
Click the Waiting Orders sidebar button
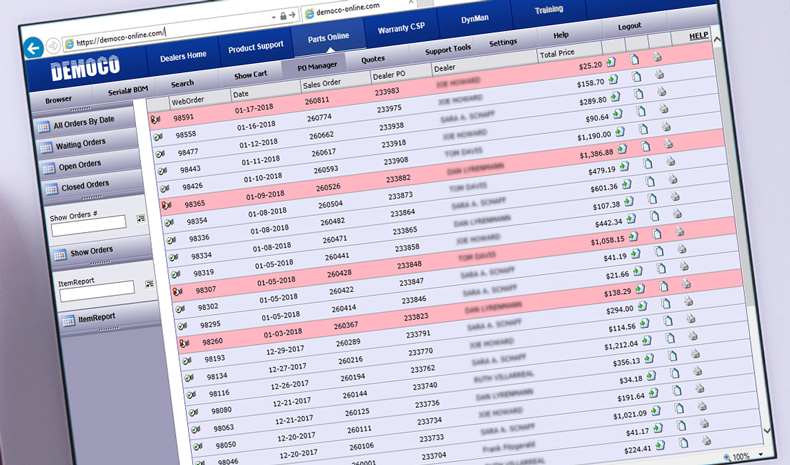point(80,145)
